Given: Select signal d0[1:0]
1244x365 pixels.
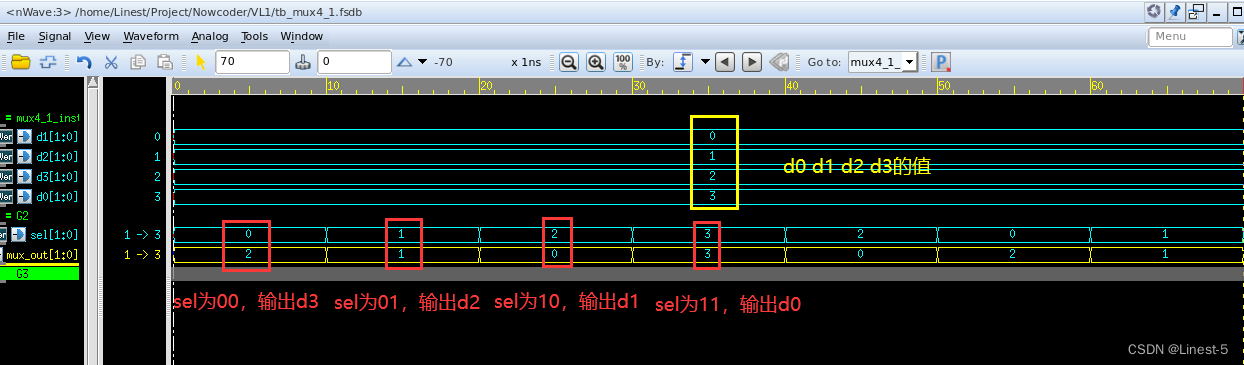Looking at the screenshot, I should [x=56, y=197].
